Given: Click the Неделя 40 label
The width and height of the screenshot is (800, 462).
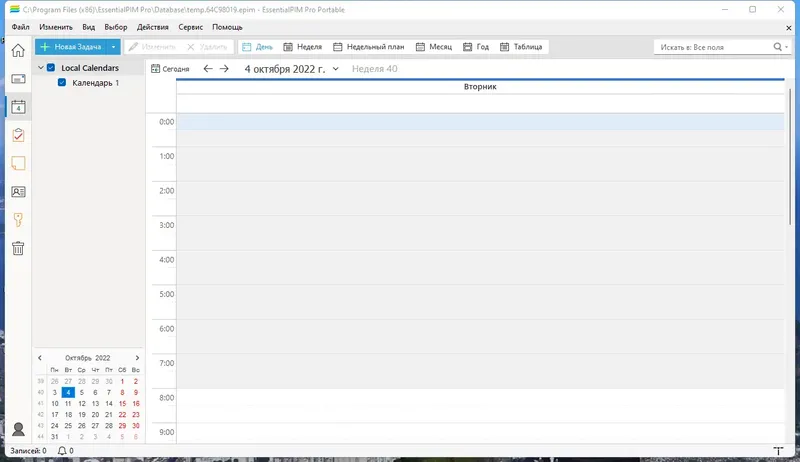Looking at the screenshot, I should click(x=374, y=69).
